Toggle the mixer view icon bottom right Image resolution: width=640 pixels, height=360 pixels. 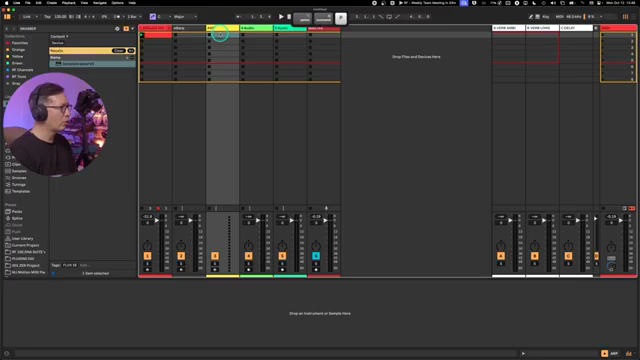tap(629, 353)
